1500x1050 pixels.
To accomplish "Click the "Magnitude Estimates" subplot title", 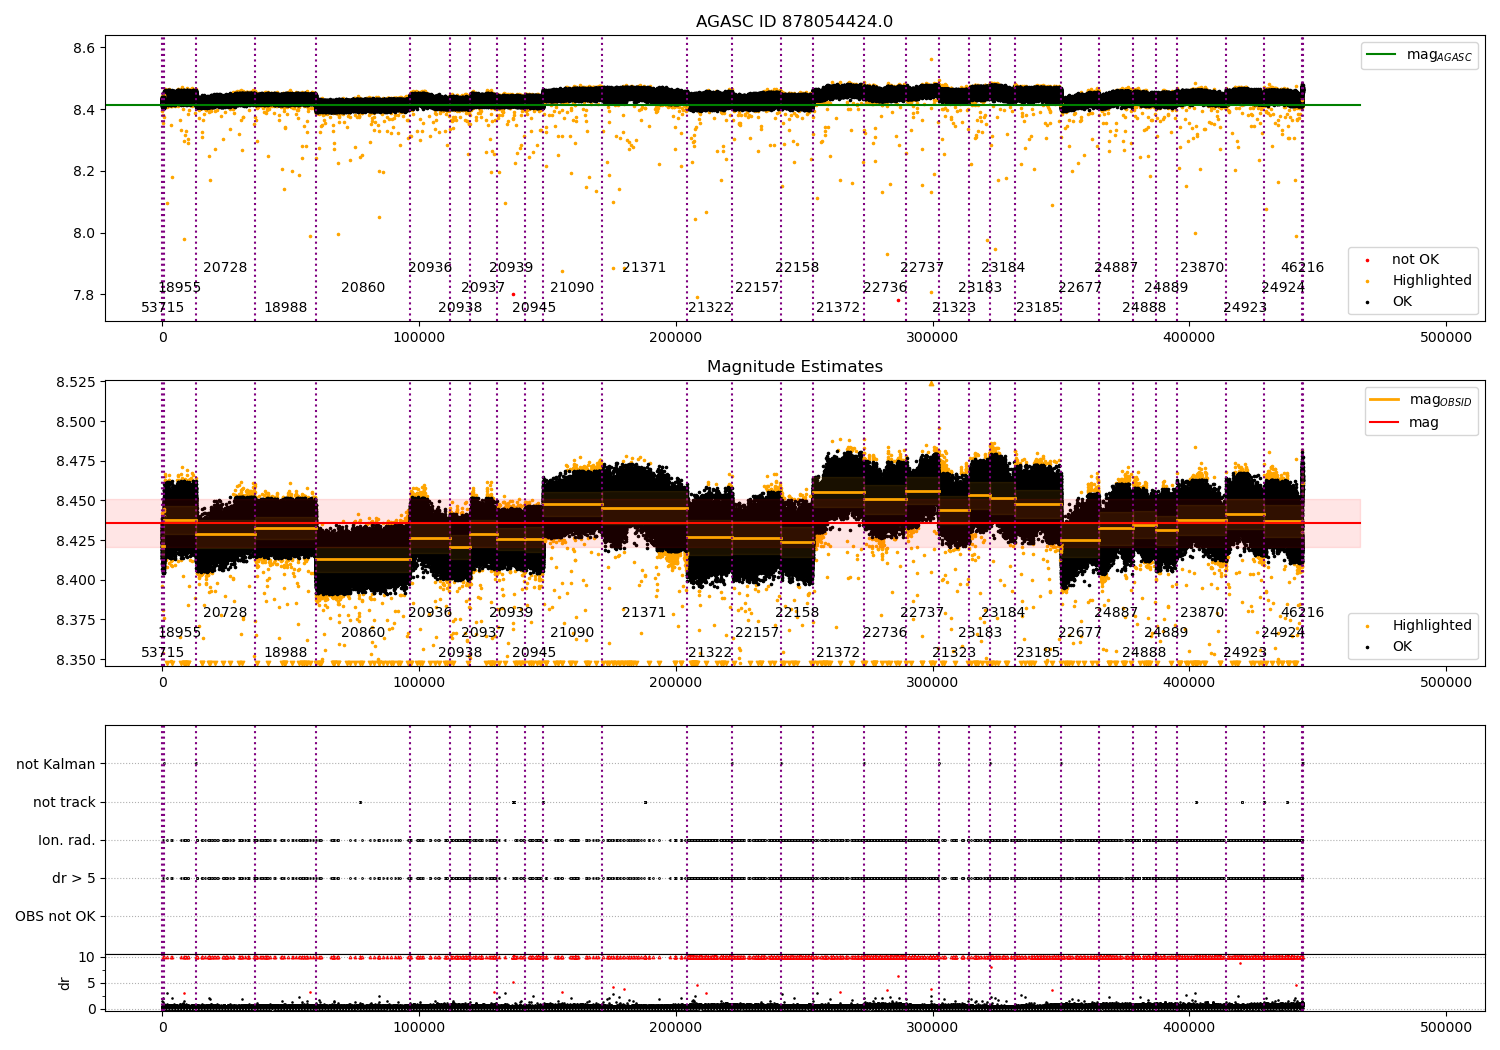I will coord(794,367).
